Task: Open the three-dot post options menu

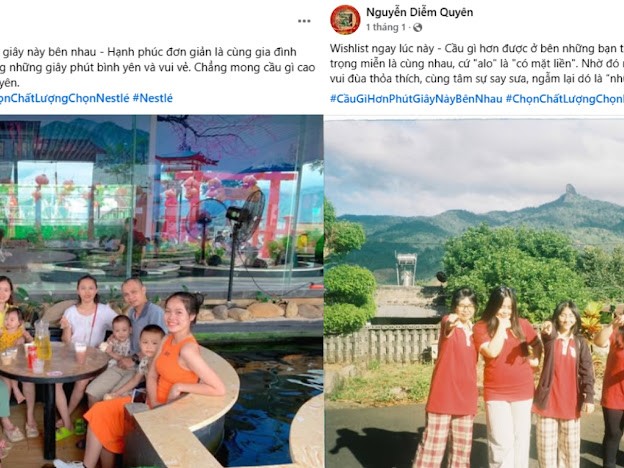Action: click(x=304, y=21)
